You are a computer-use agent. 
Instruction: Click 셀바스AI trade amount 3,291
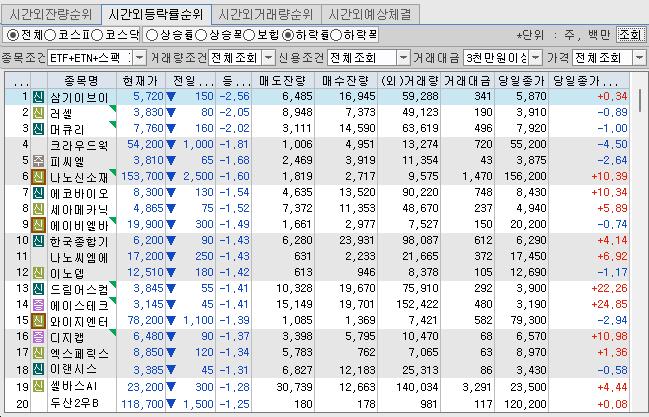click(477, 387)
